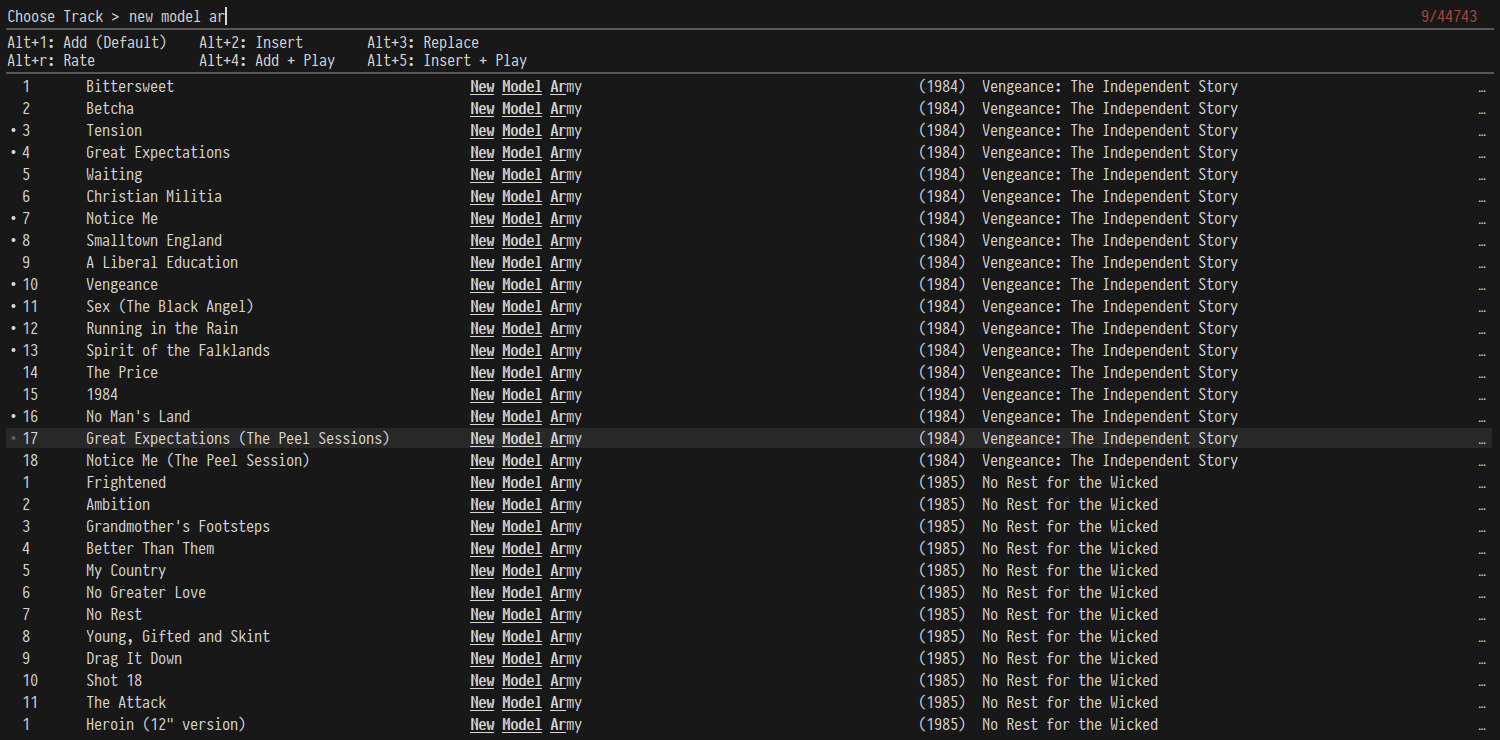The height and width of the screenshot is (740, 1500).
Task: Select the track A Liberal Education
Action: coord(750,262)
